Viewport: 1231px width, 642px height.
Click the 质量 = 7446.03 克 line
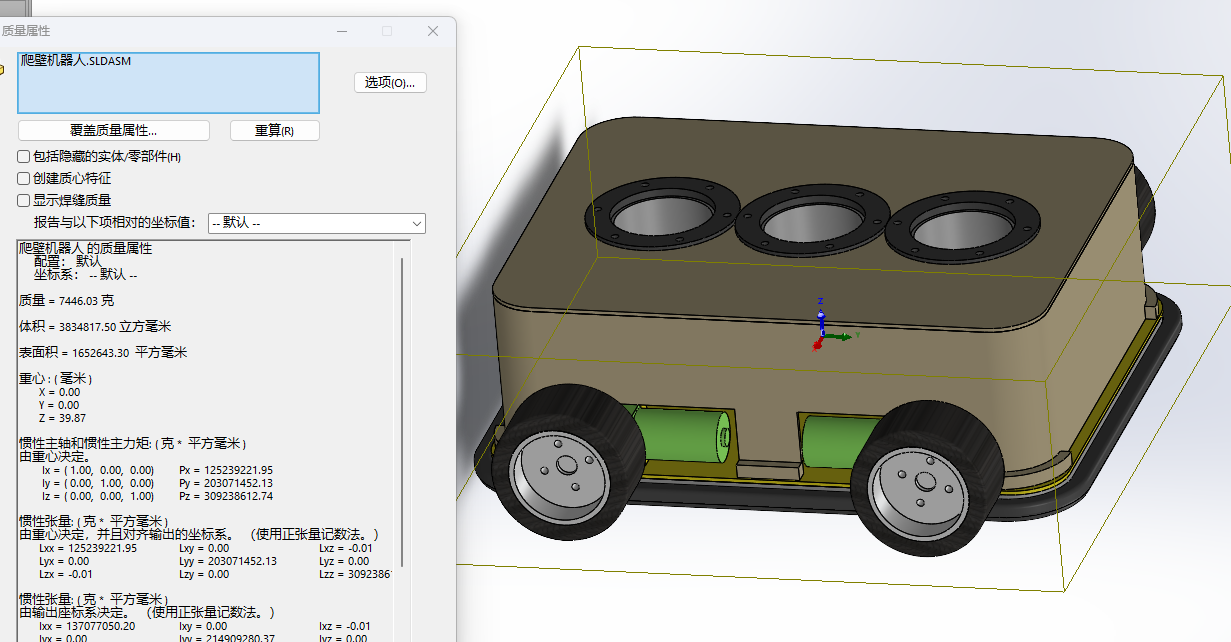67,300
